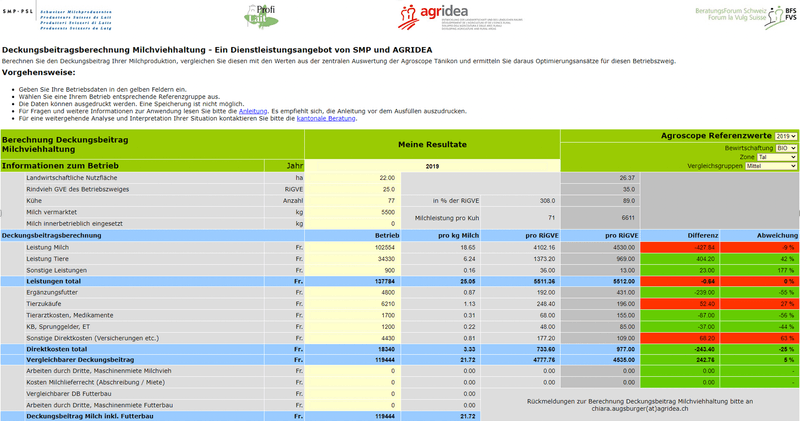Click the Deckungsbeitragsberechnung section header
The height and width of the screenshot is (421, 800).
[52, 236]
